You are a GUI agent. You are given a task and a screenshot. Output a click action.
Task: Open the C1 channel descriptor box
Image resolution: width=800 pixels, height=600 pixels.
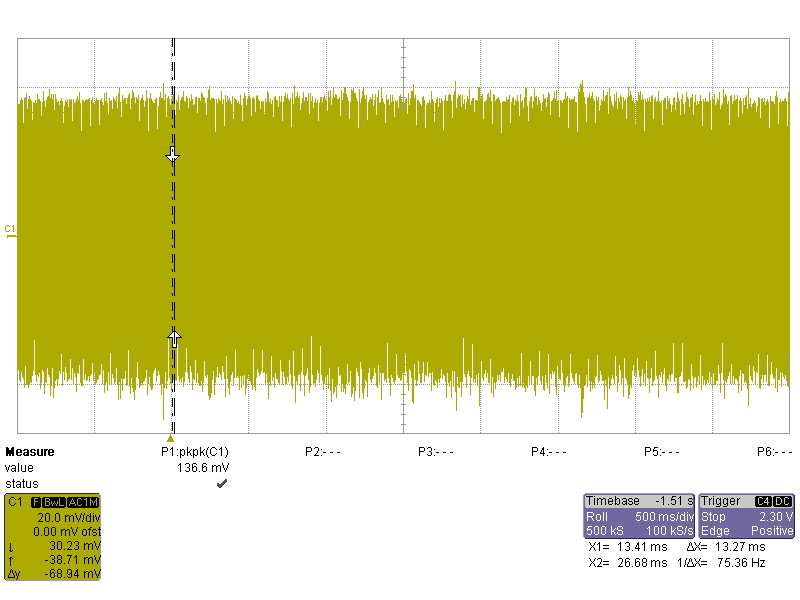(53, 537)
